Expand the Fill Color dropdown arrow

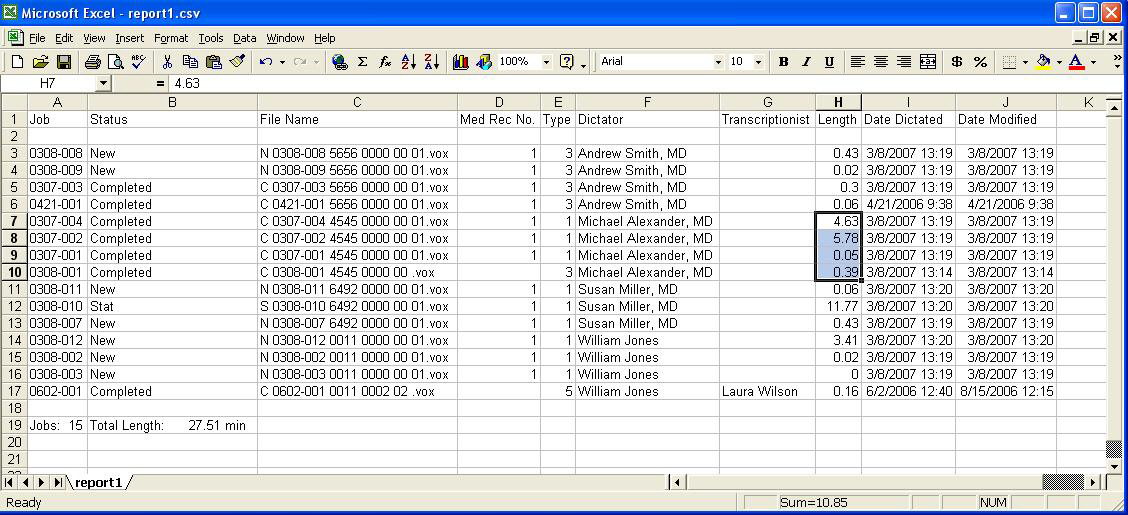point(1059,62)
